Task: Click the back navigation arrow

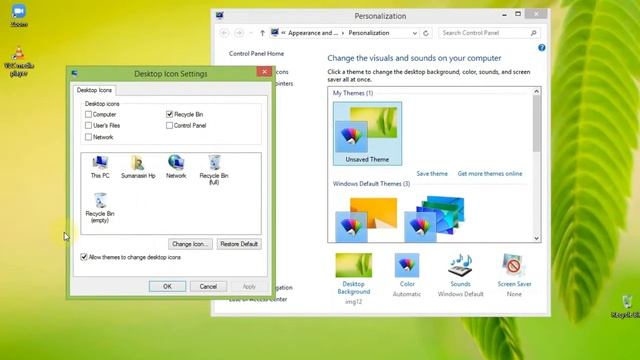Action: (224, 33)
